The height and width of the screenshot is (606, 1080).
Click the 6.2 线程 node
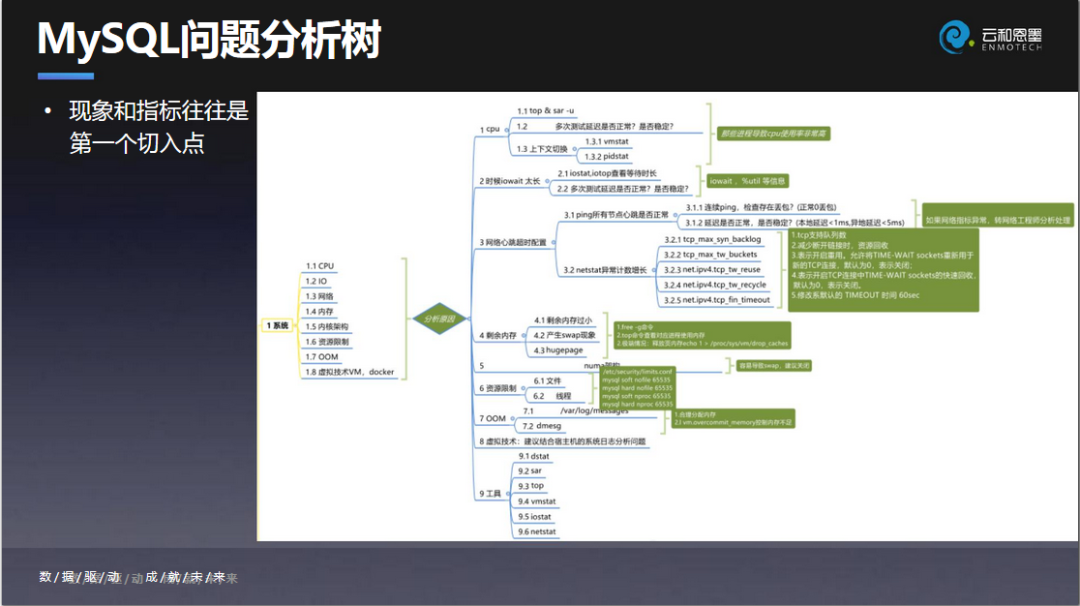pyautogui.click(x=552, y=396)
